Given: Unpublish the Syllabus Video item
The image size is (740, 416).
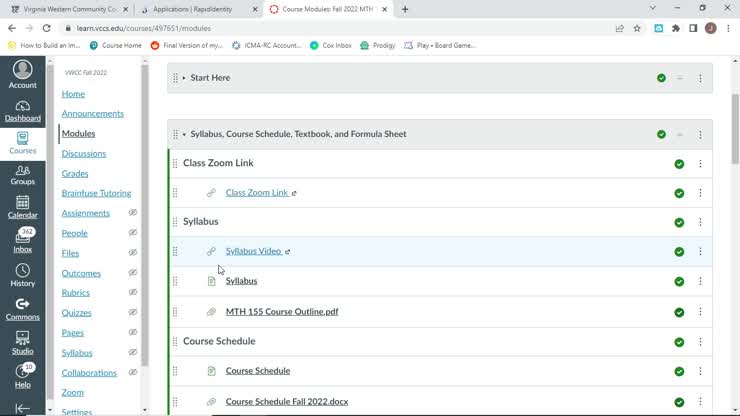Looking at the screenshot, I should click(x=679, y=252).
